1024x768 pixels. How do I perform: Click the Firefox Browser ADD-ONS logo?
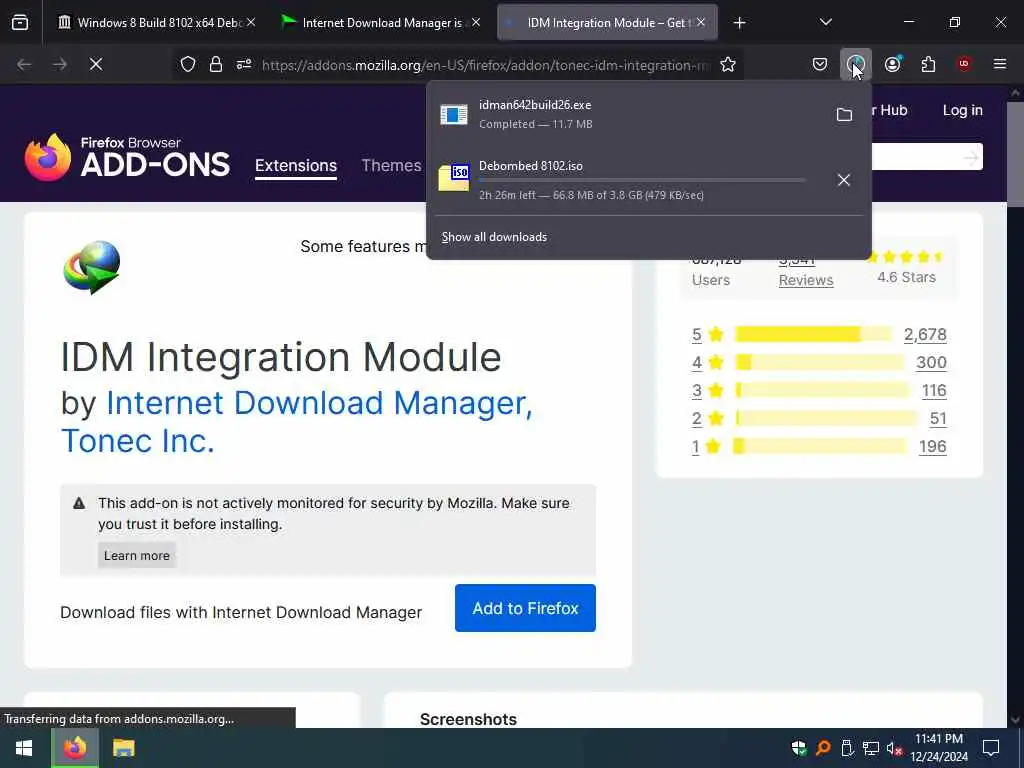tap(127, 157)
